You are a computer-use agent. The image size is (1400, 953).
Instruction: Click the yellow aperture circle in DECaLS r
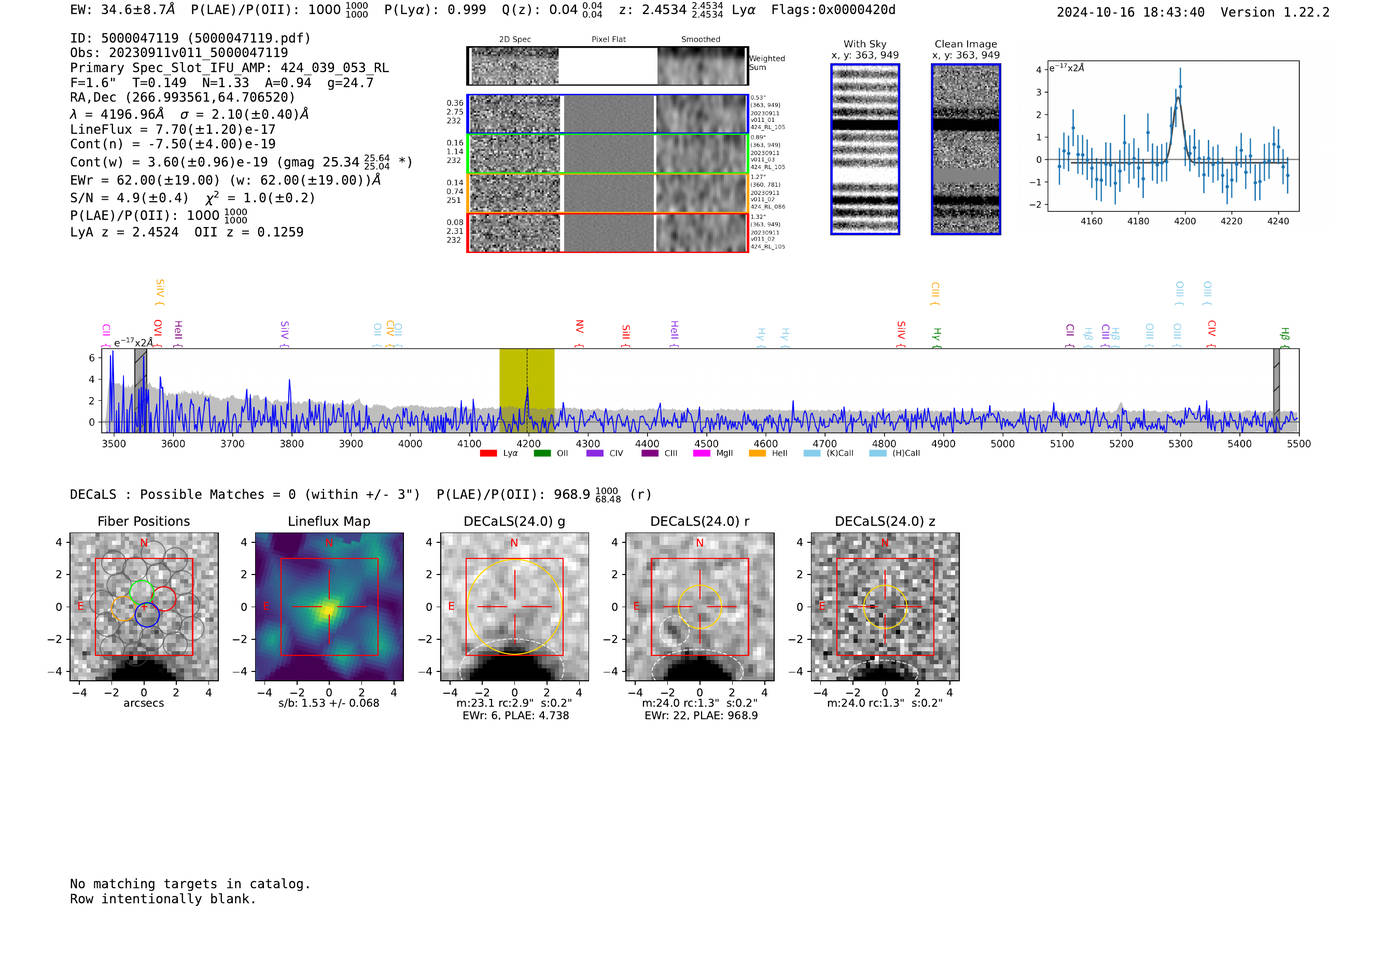(x=700, y=607)
